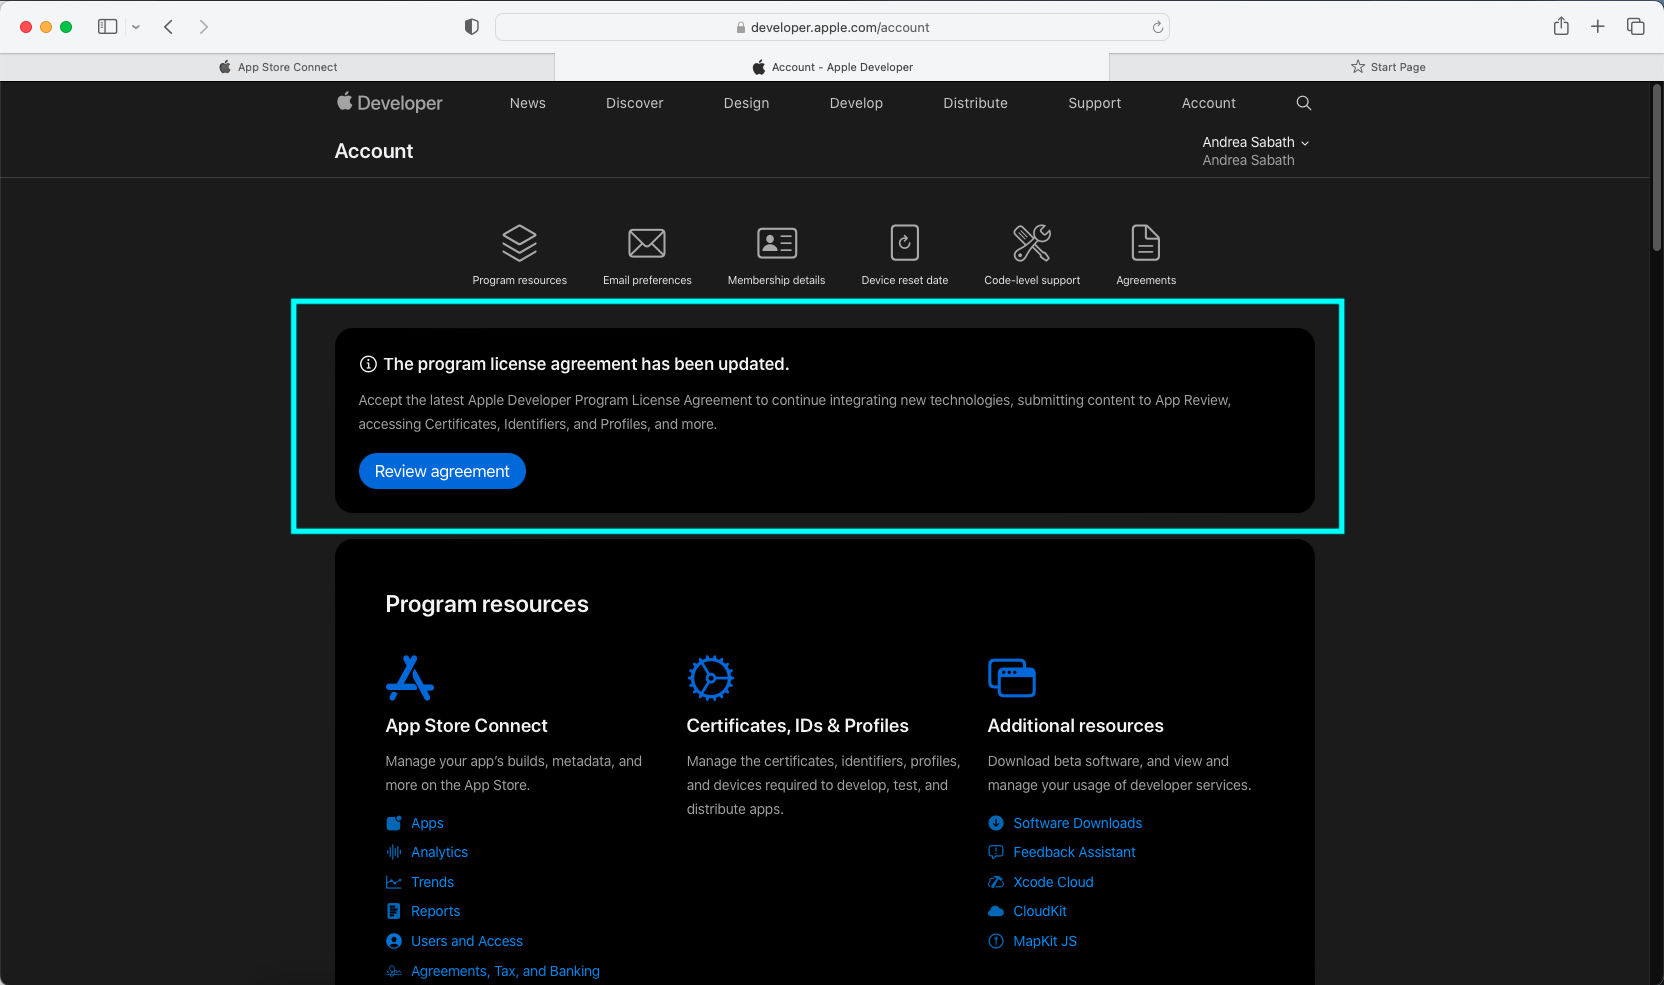1664x985 pixels.
Task: Open the Account menu item
Action: 1209,103
